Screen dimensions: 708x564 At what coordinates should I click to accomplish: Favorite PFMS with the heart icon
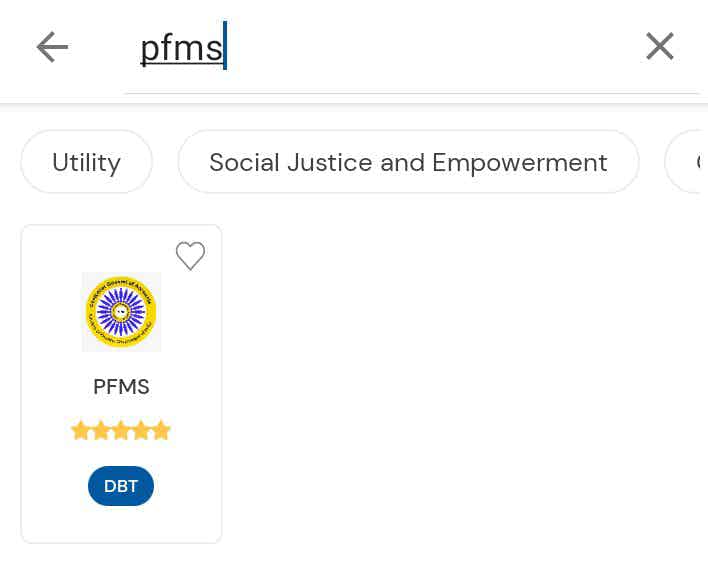(190, 256)
